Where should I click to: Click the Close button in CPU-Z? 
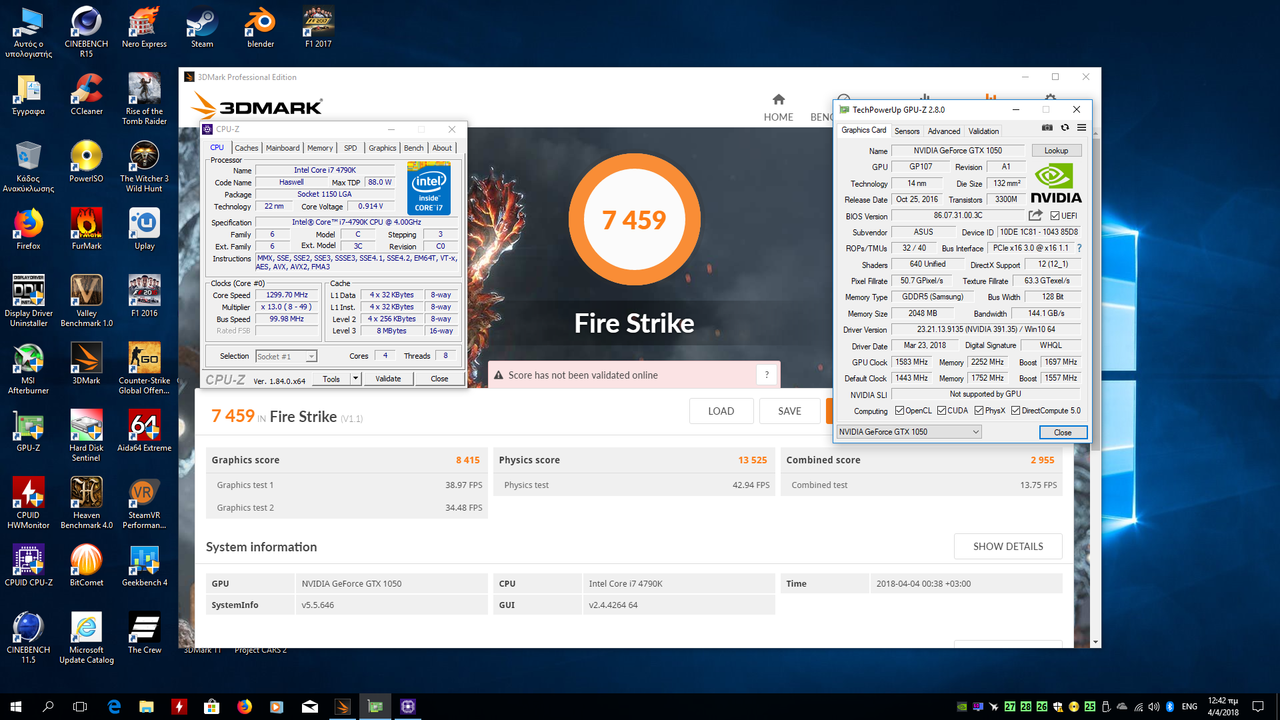(x=439, y=379)
